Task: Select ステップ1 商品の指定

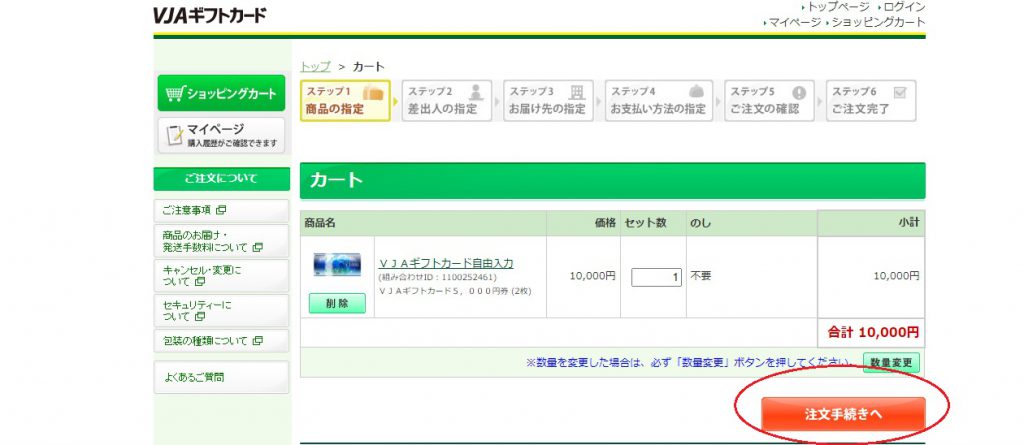Action: [345, 101]
